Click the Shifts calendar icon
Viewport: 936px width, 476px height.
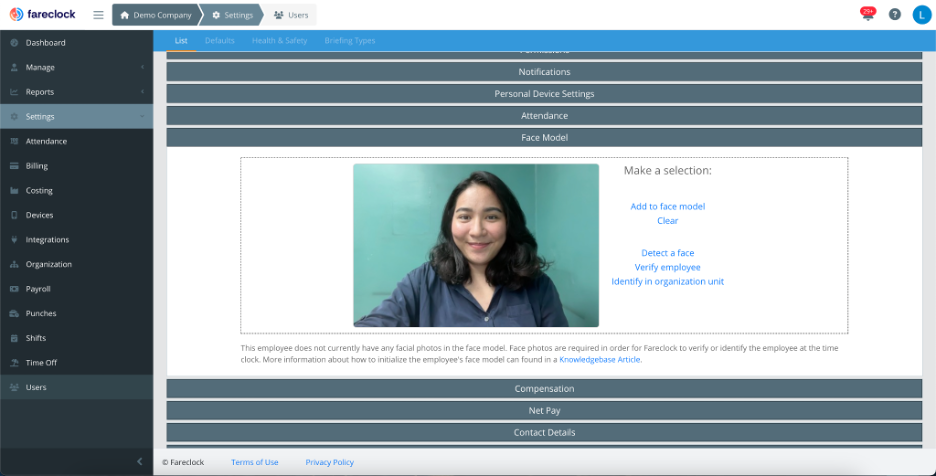pyautogui.click(x=14, y=338)
